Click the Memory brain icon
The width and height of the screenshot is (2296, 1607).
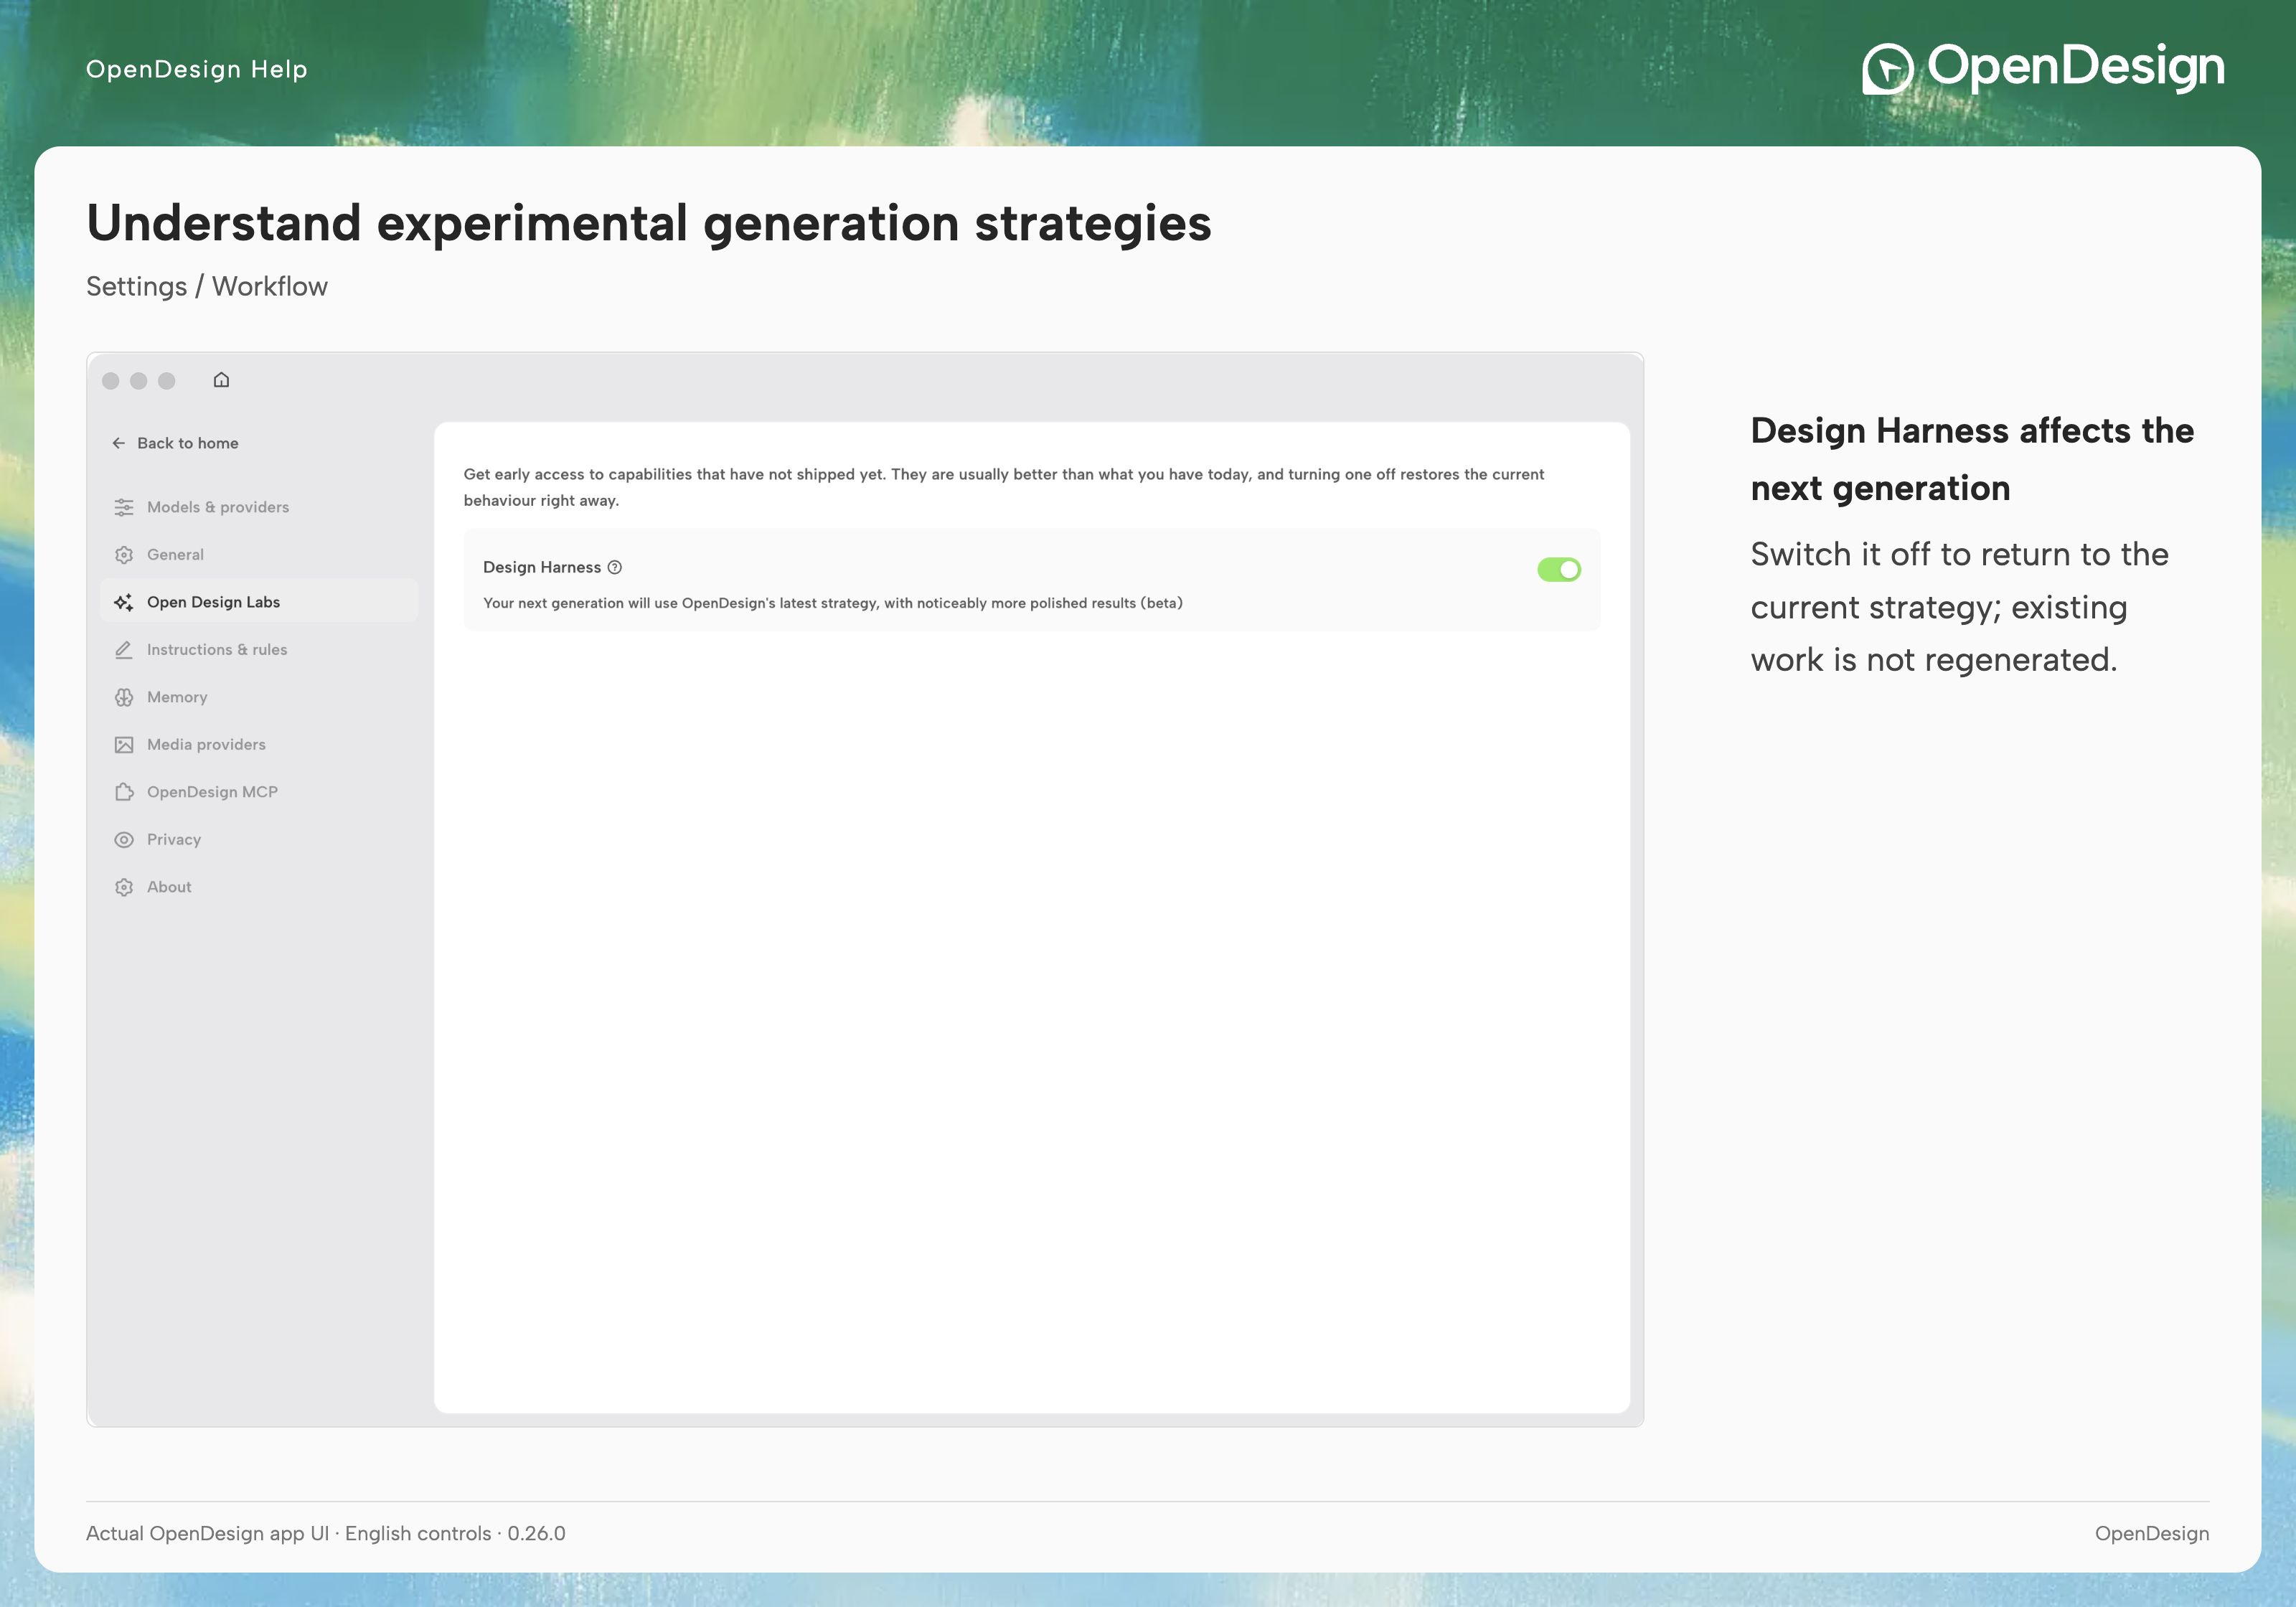click(x=124, y=697)
